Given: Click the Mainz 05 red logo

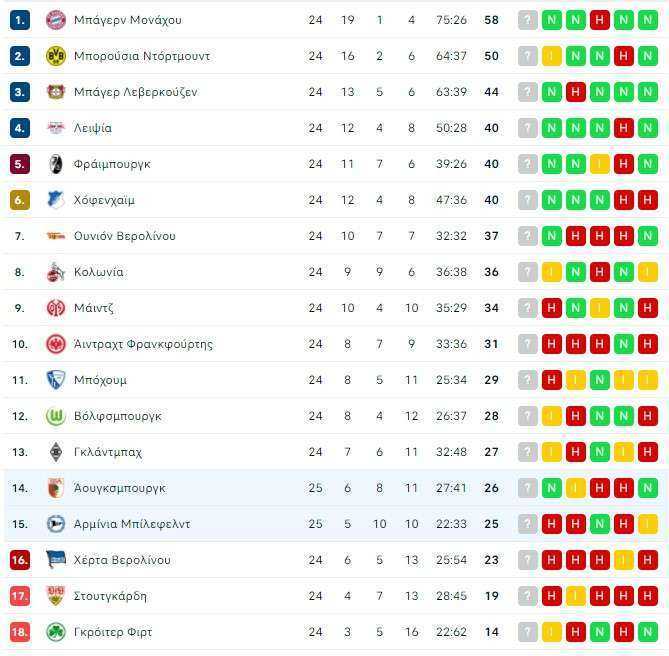Looking at the screenshot, I should tap(56, 308).
